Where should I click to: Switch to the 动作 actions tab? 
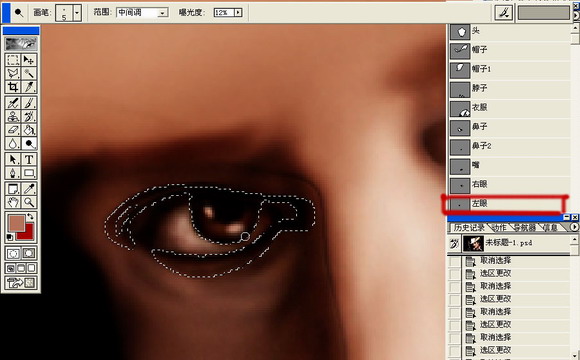click(x=500, y=228)
